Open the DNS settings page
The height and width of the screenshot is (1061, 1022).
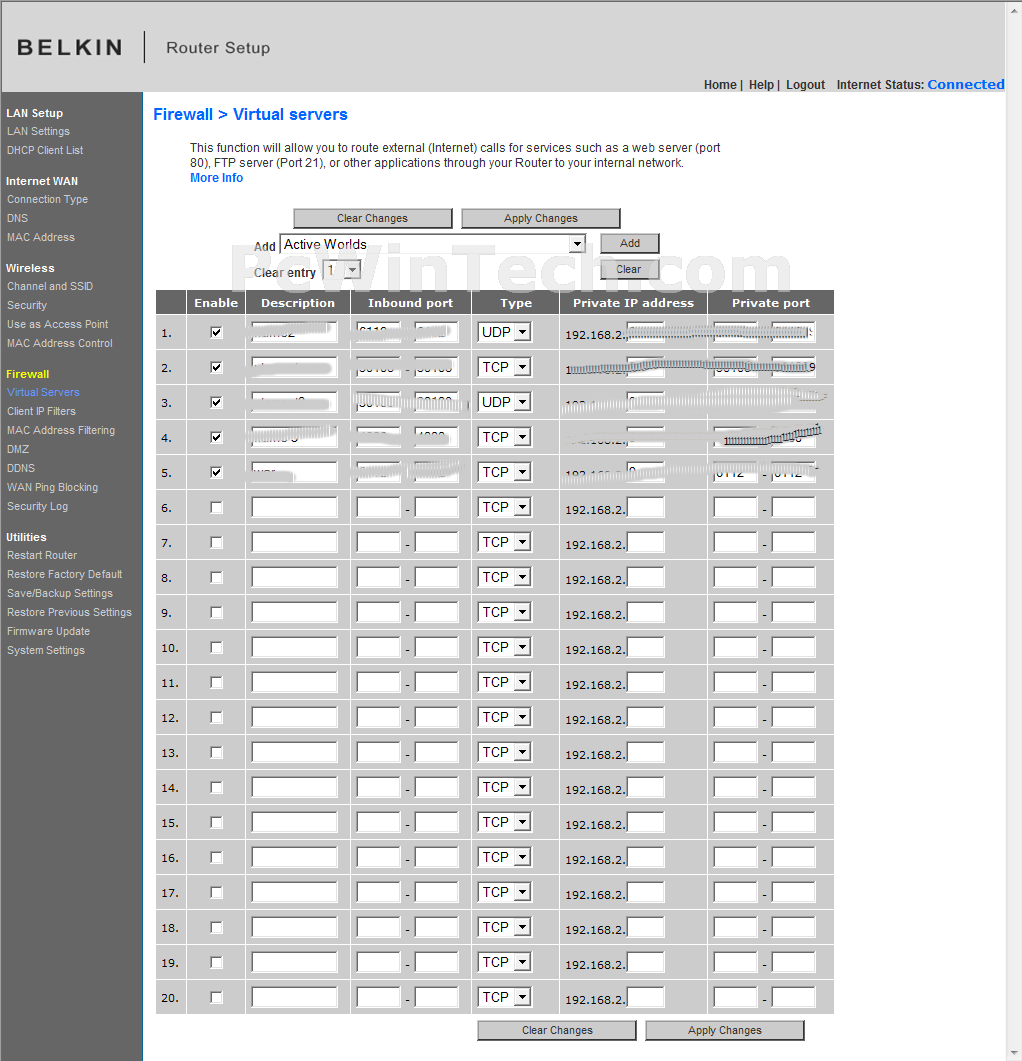pos(18,219)
